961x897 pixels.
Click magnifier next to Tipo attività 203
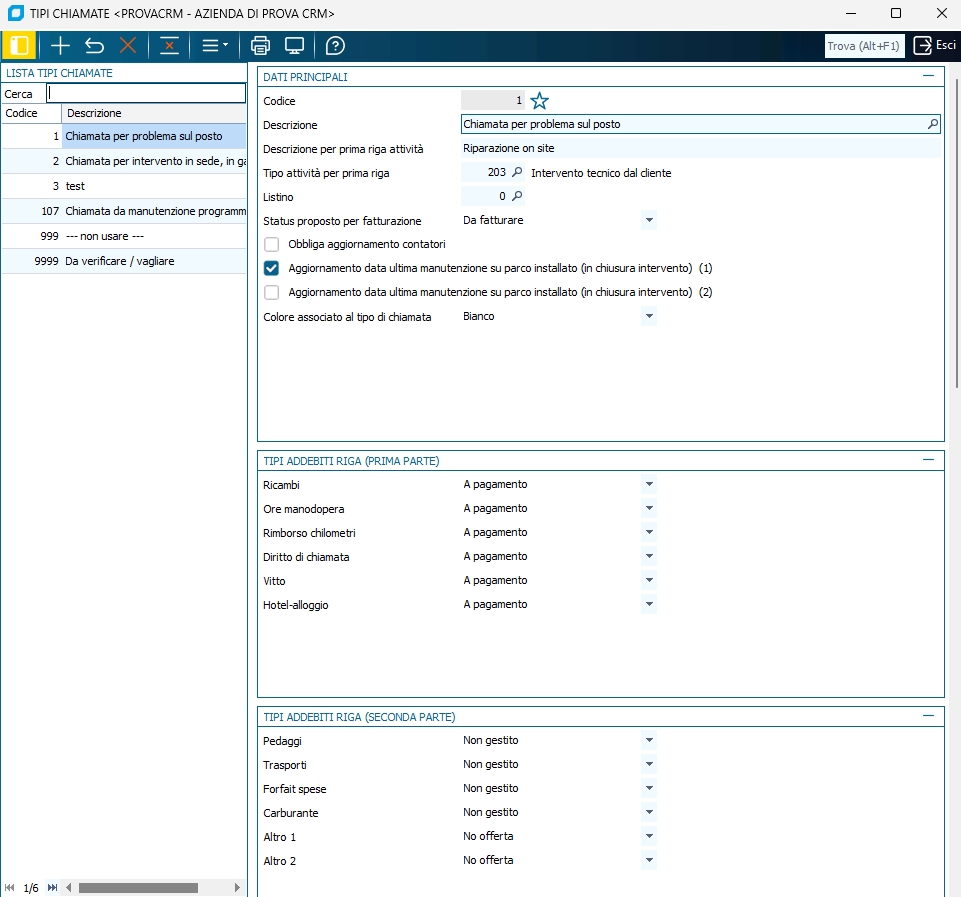[x=517, y=173]
